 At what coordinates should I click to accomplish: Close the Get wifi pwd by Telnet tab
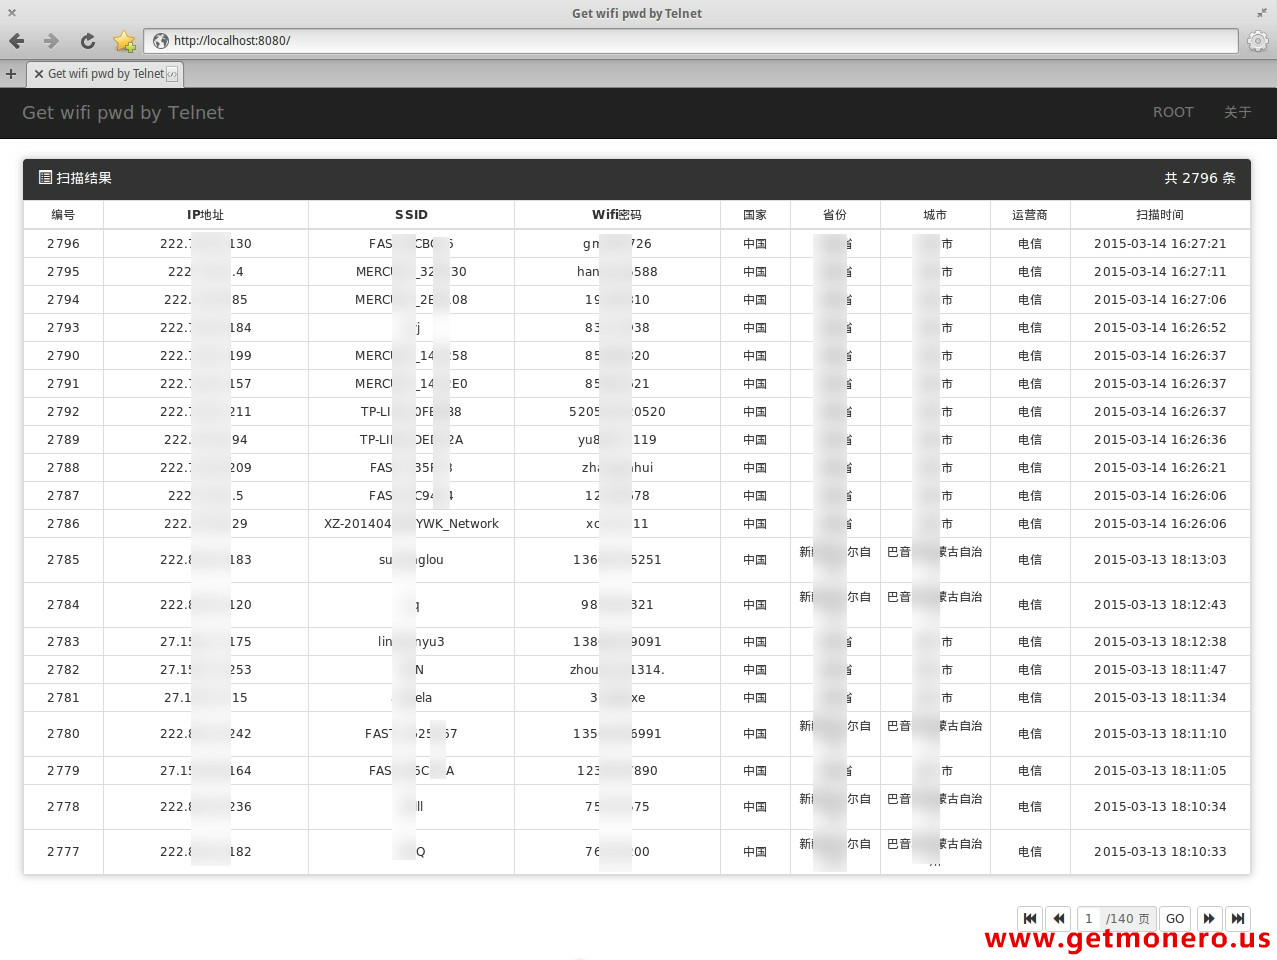click(39, 74)
